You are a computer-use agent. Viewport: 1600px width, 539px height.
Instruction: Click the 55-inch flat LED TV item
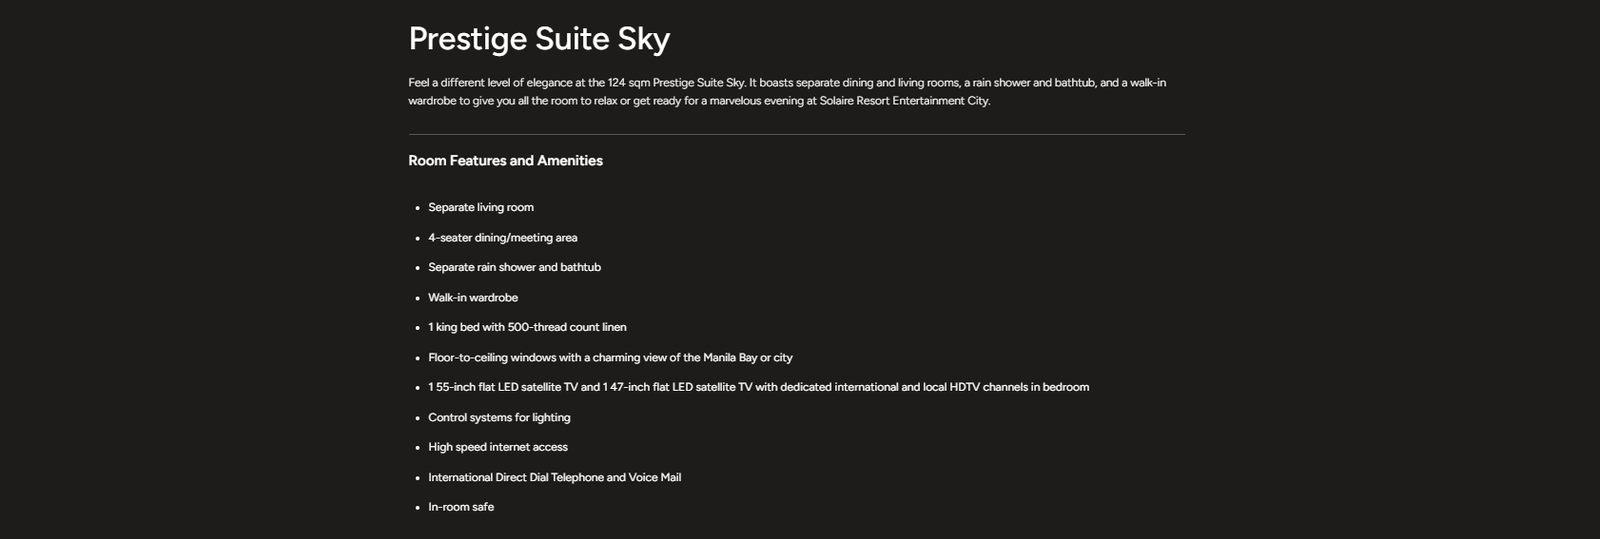pyautogui.click(x=758, y=387)
